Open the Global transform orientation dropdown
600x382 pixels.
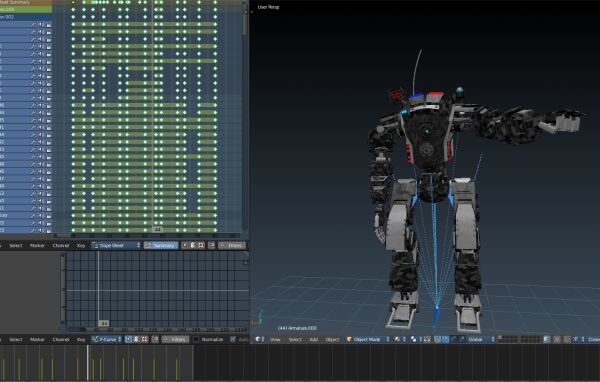click(x=481, y=340)
